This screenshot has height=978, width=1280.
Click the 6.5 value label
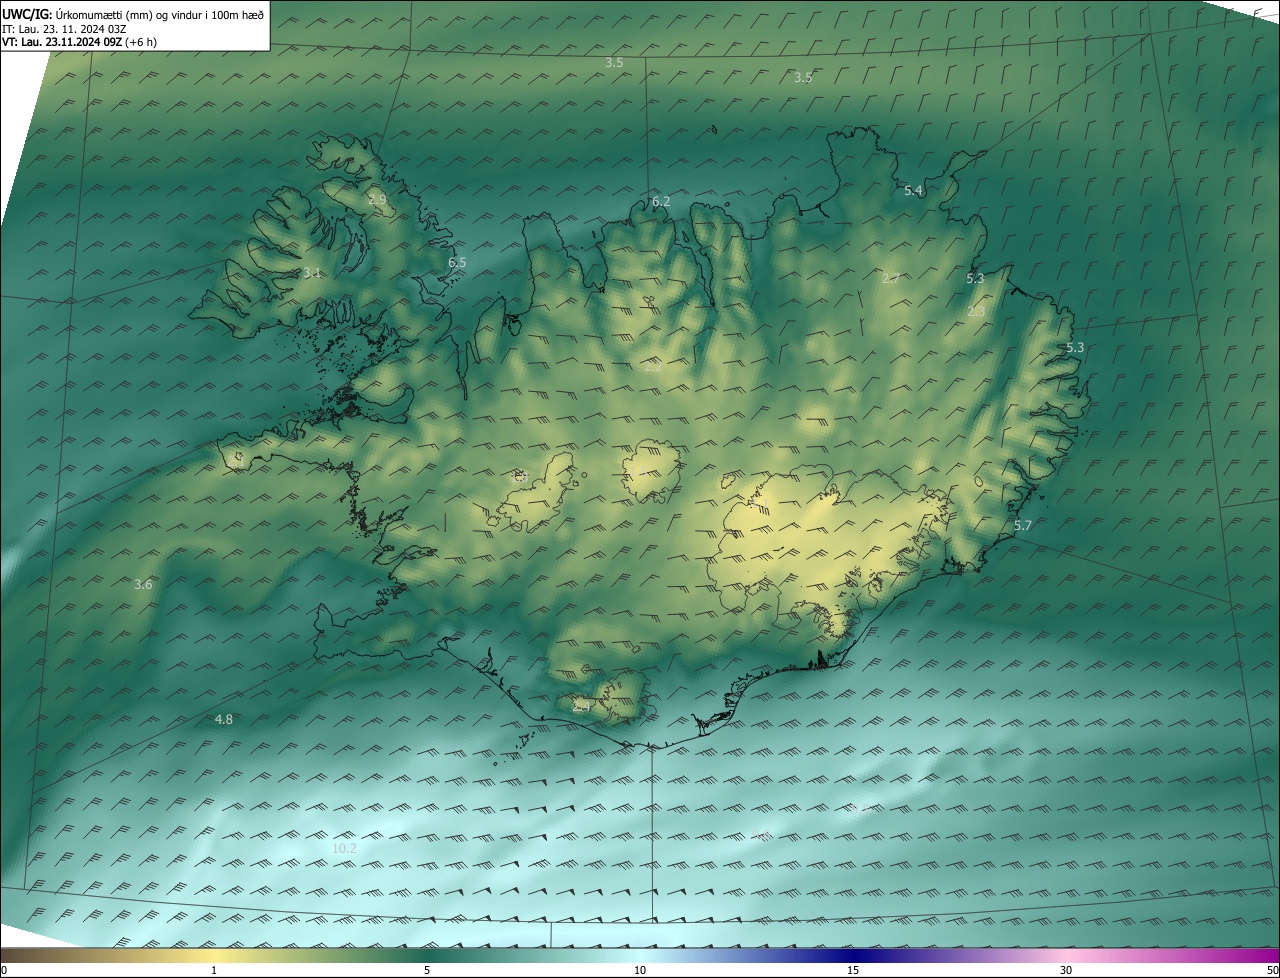(x=457, y=262)
